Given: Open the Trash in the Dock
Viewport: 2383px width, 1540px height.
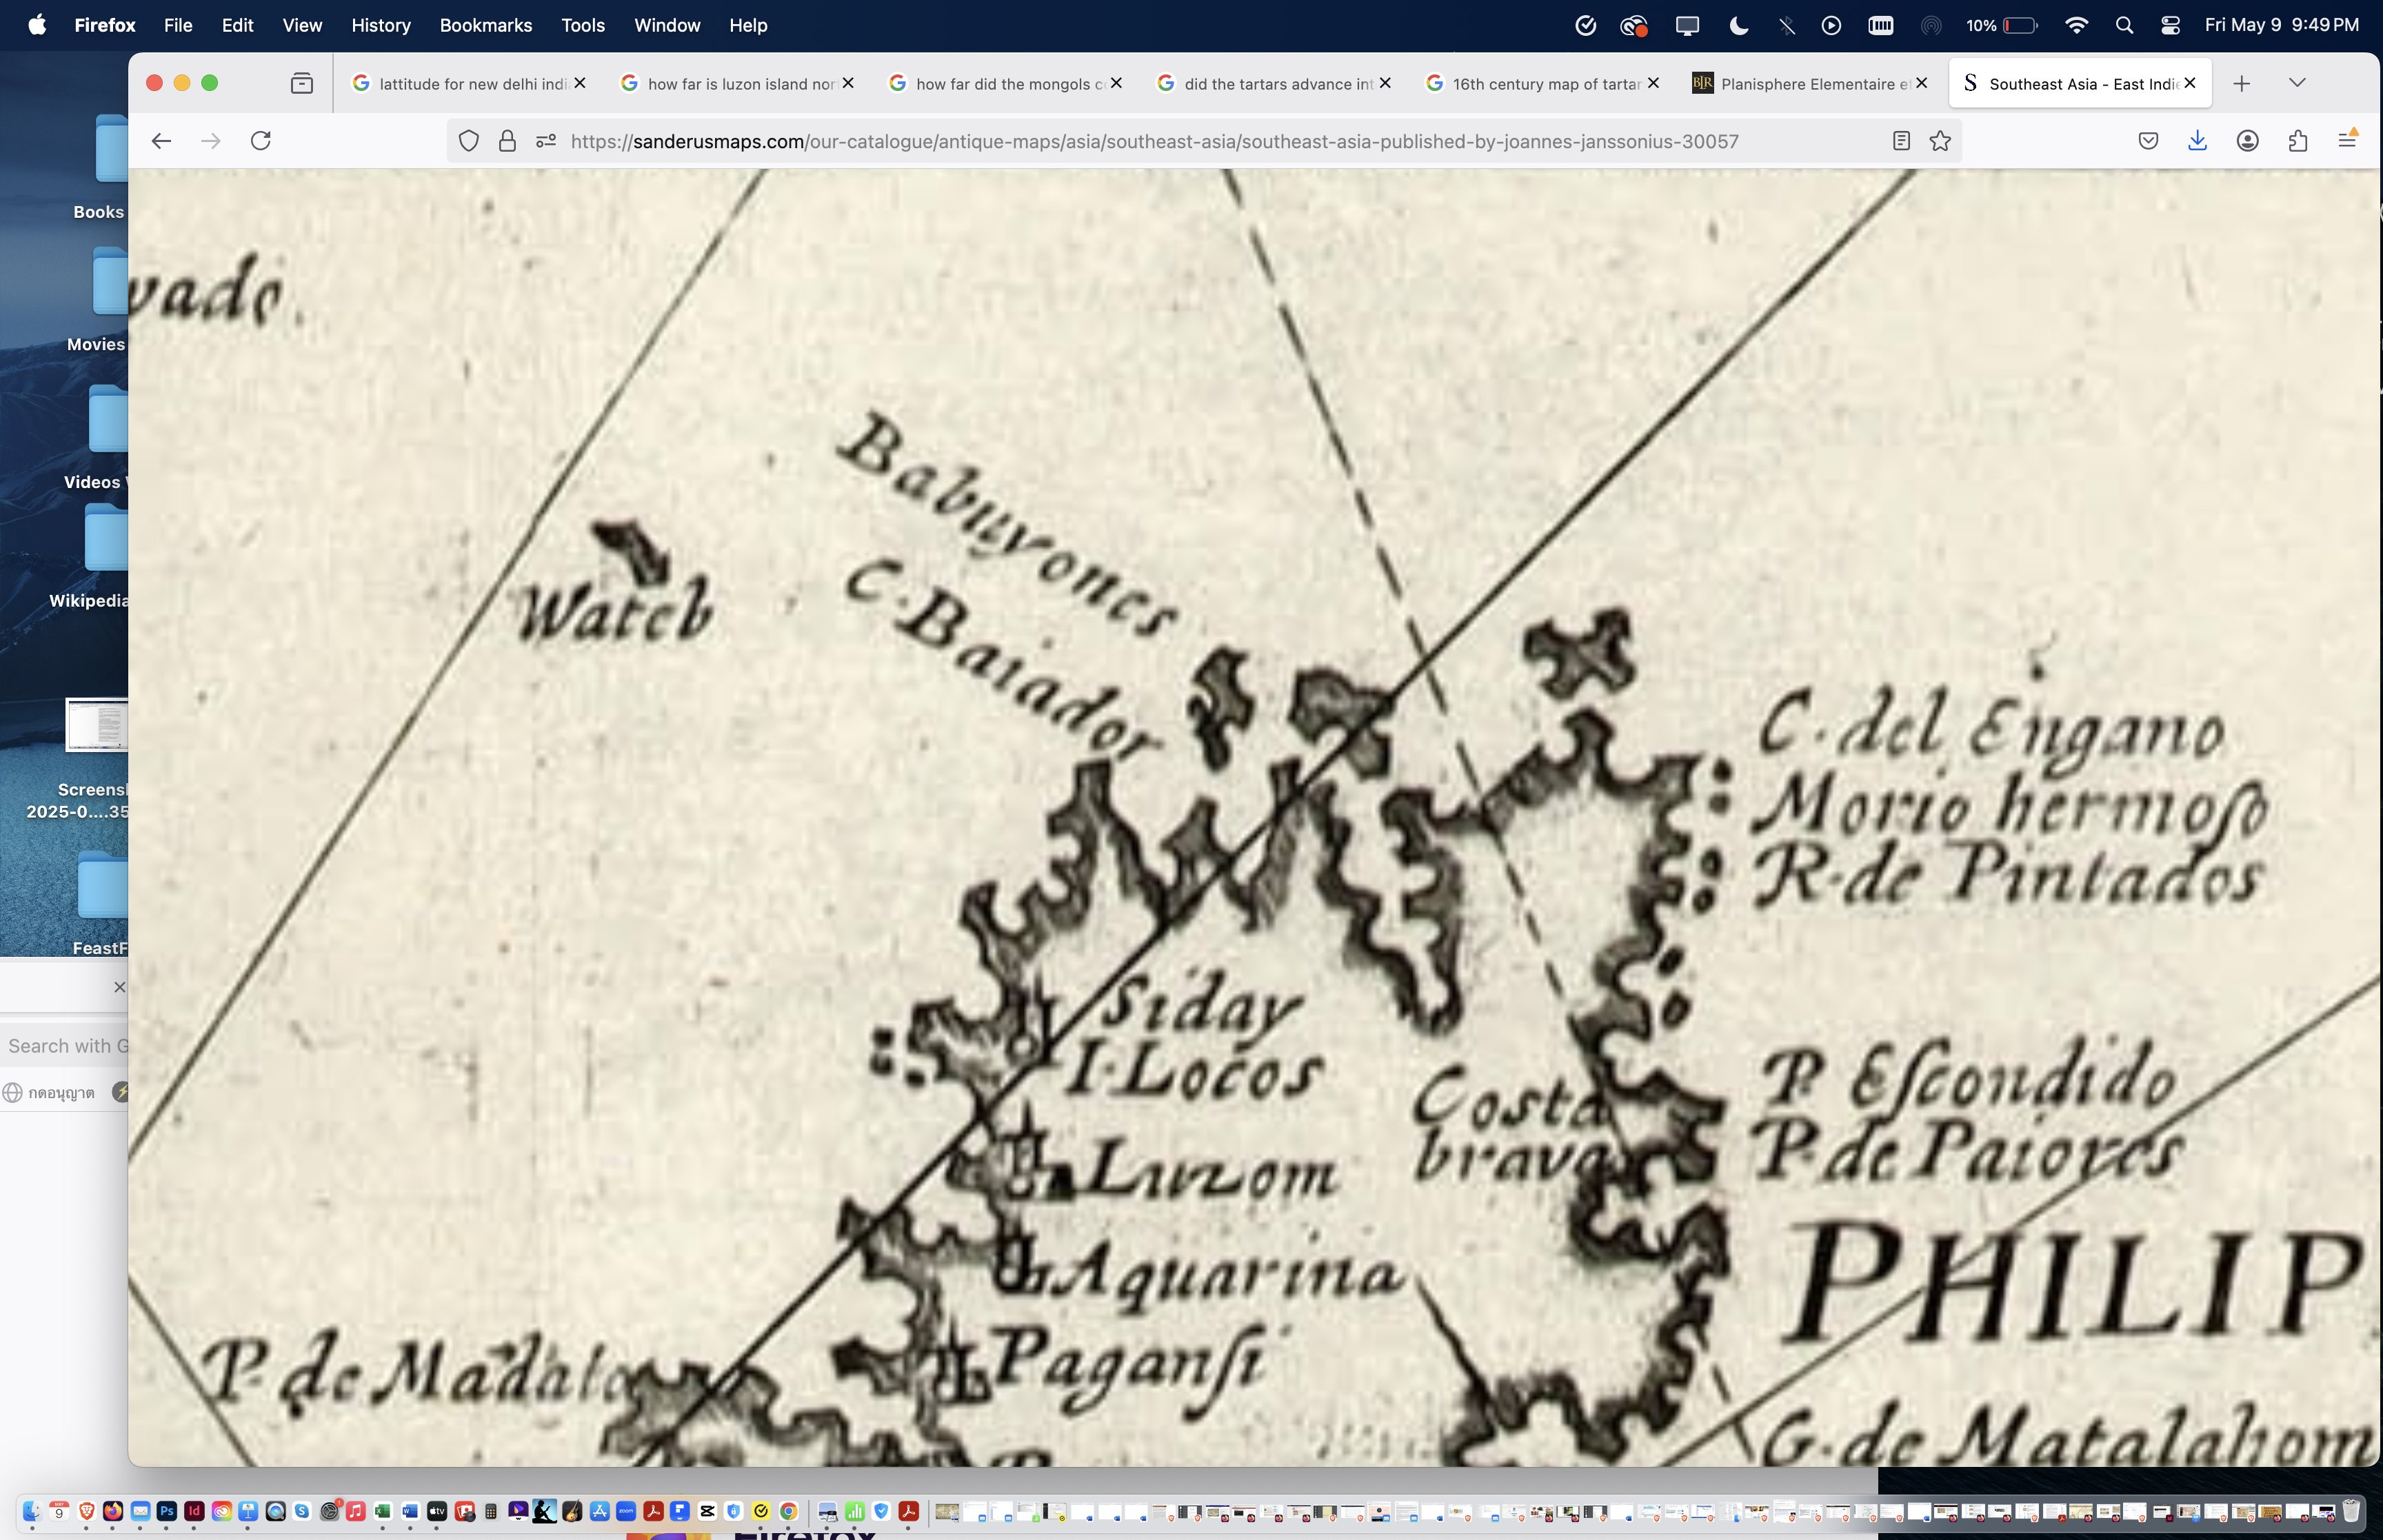Looking at the screenshot, I should pyautogui.click(x=2351, y=1511).
